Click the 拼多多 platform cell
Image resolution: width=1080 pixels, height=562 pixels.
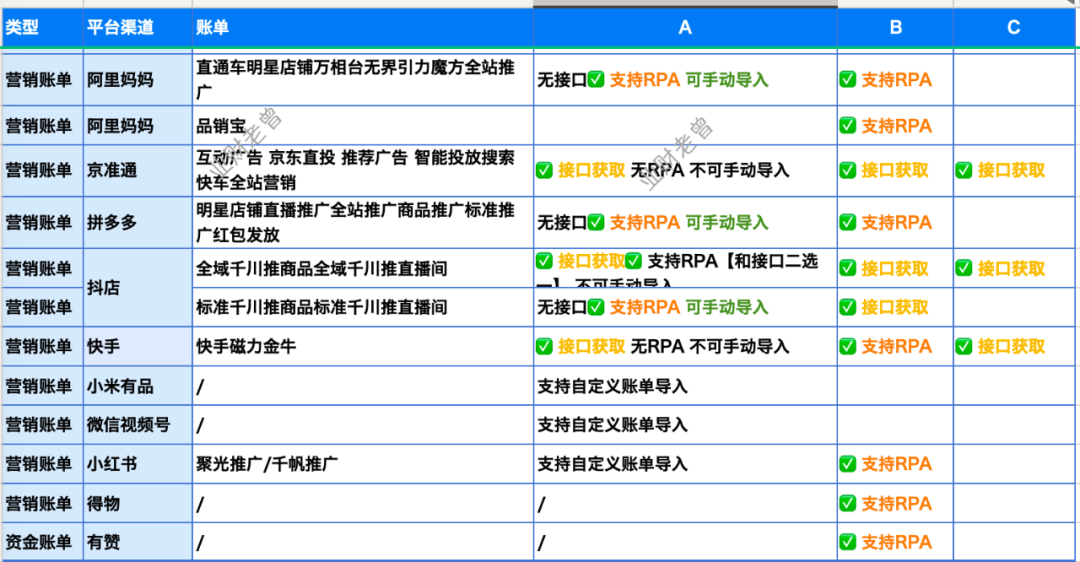point(138,222)
